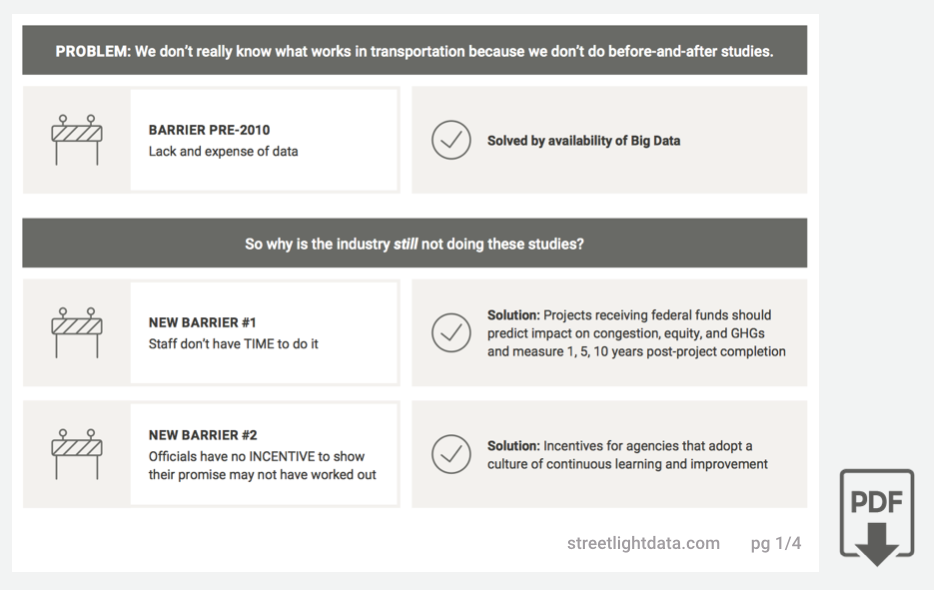Click checkmark circle next to Big Data
Image resolution: width=934 pixels, height=590 pixels.
point(451,140)
